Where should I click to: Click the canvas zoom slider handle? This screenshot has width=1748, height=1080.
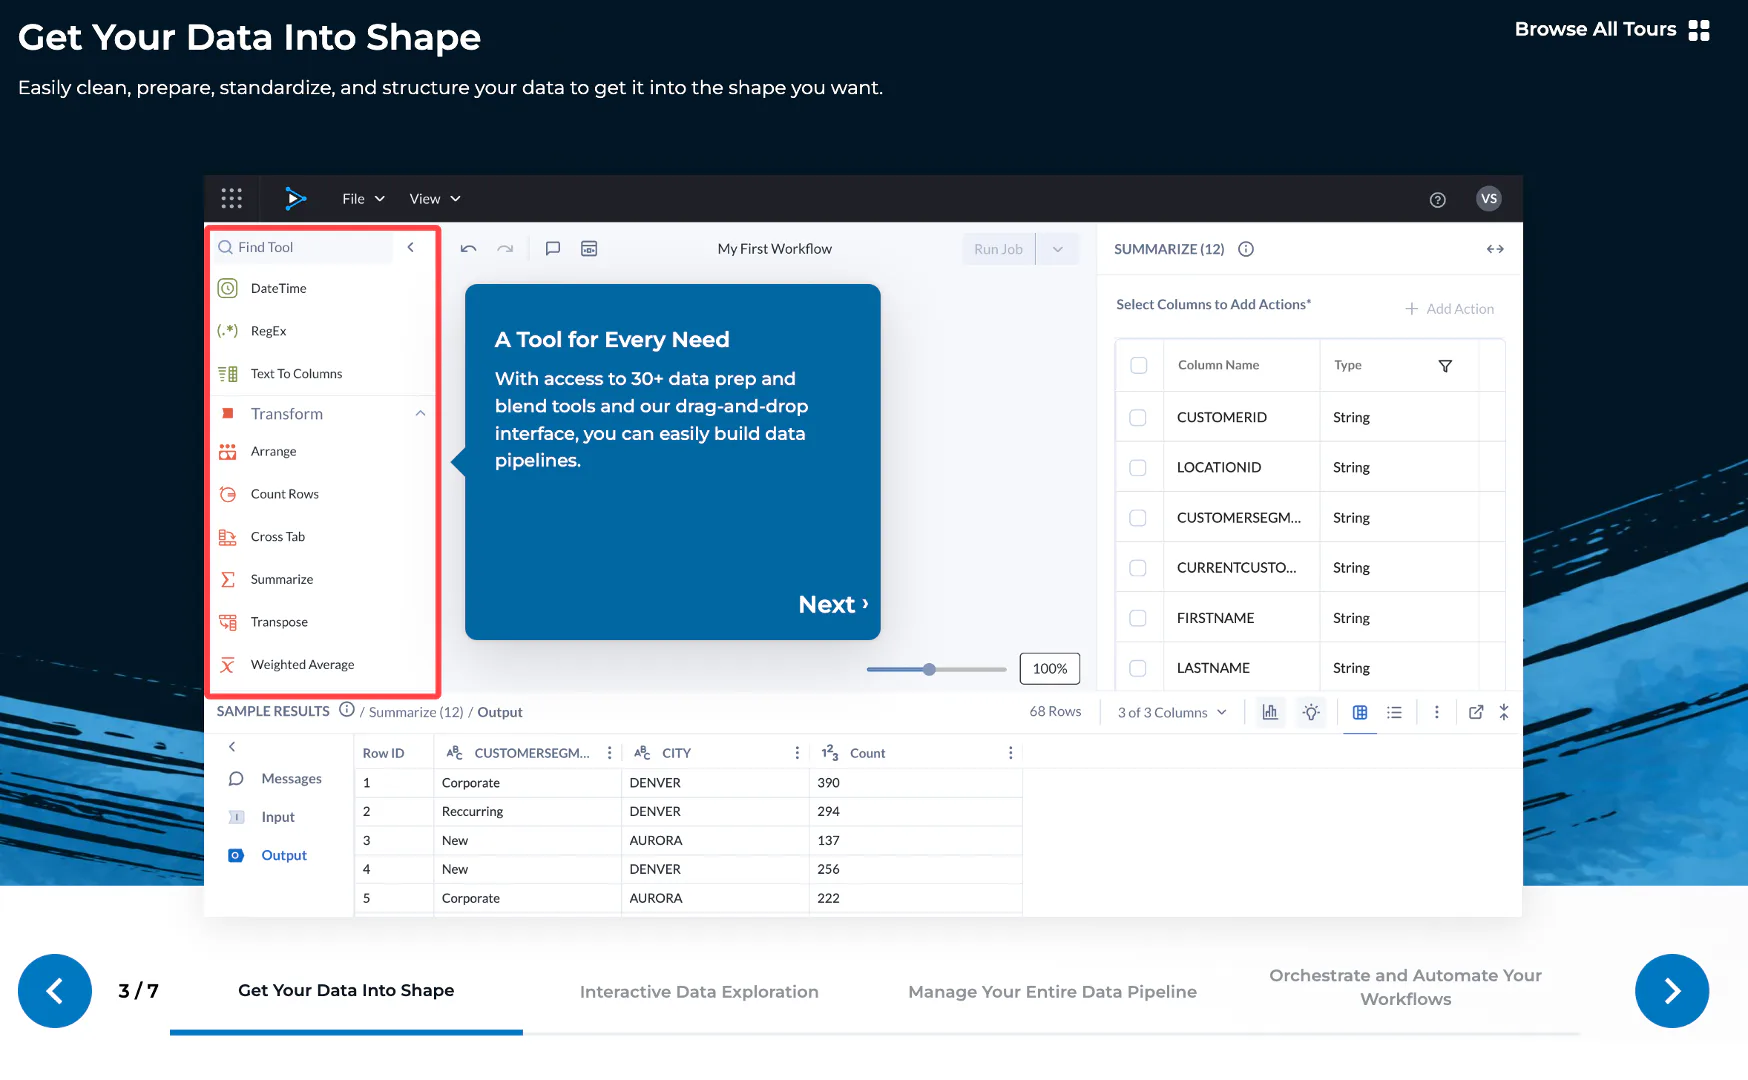click(x=929, y=669)
